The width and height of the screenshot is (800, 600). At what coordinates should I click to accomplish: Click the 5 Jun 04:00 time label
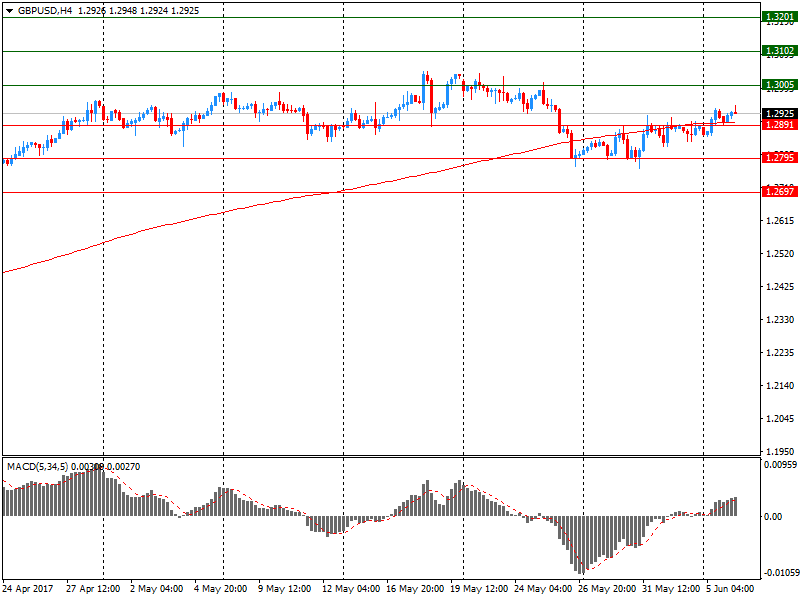pos(730,589)
